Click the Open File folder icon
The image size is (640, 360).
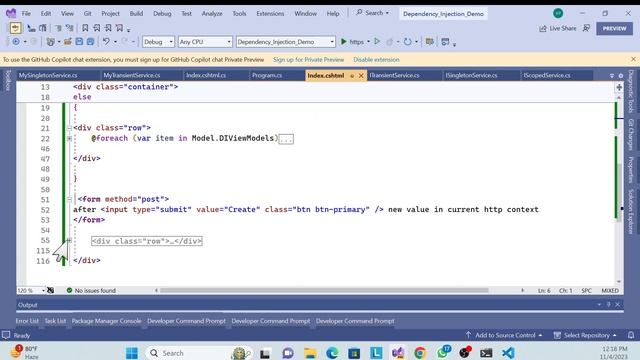tap(68, 42)
